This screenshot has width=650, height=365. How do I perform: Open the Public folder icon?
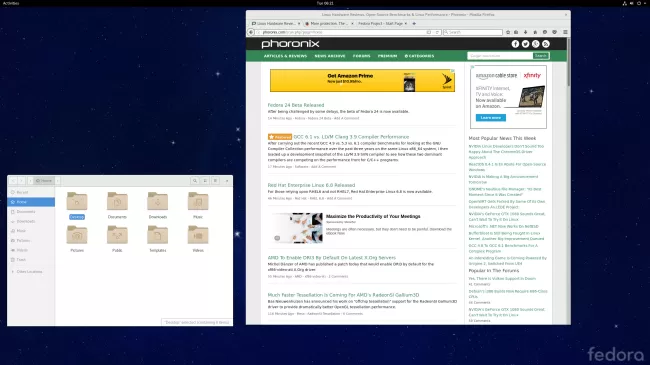click(x=117, y=236)
